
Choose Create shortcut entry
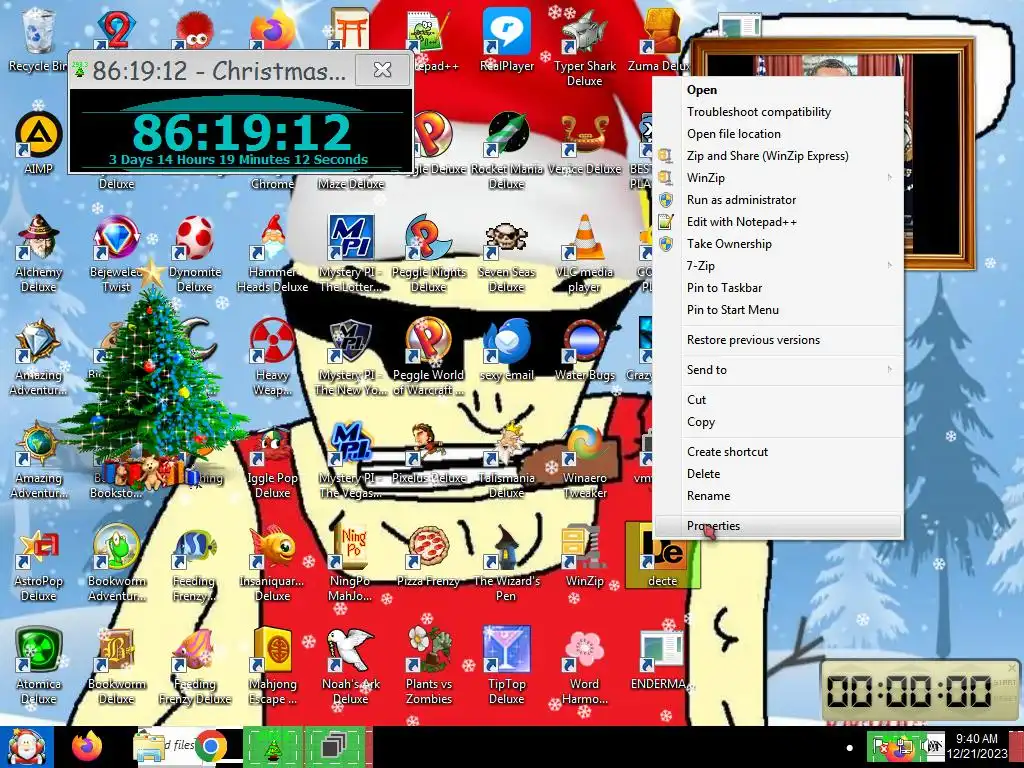coord(778,452)
